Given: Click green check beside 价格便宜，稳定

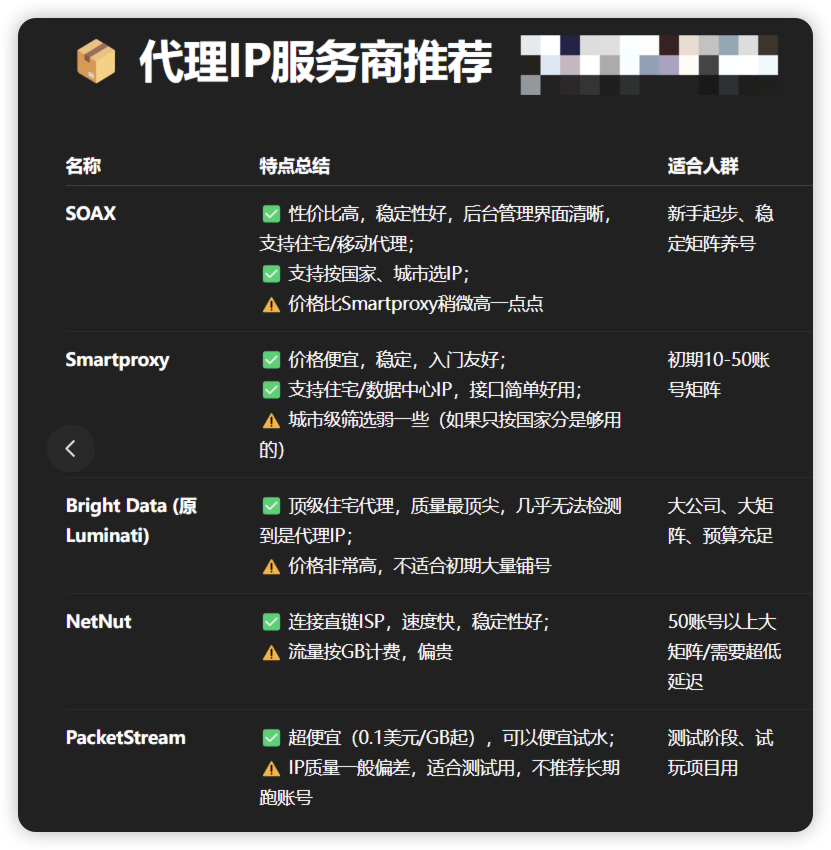Looking at the screenshot, I should pos(271,360).
